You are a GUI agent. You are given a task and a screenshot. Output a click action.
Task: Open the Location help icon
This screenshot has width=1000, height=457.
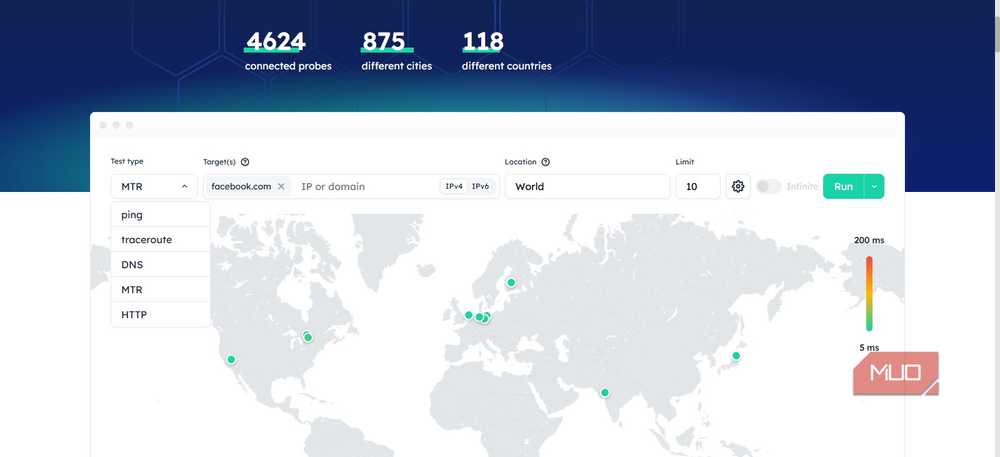point(545,162)
